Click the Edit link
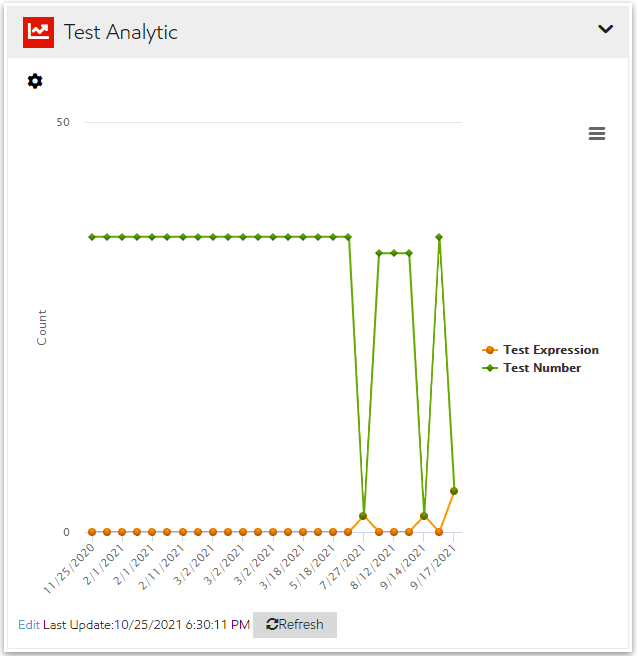 (x=29, y=625)
